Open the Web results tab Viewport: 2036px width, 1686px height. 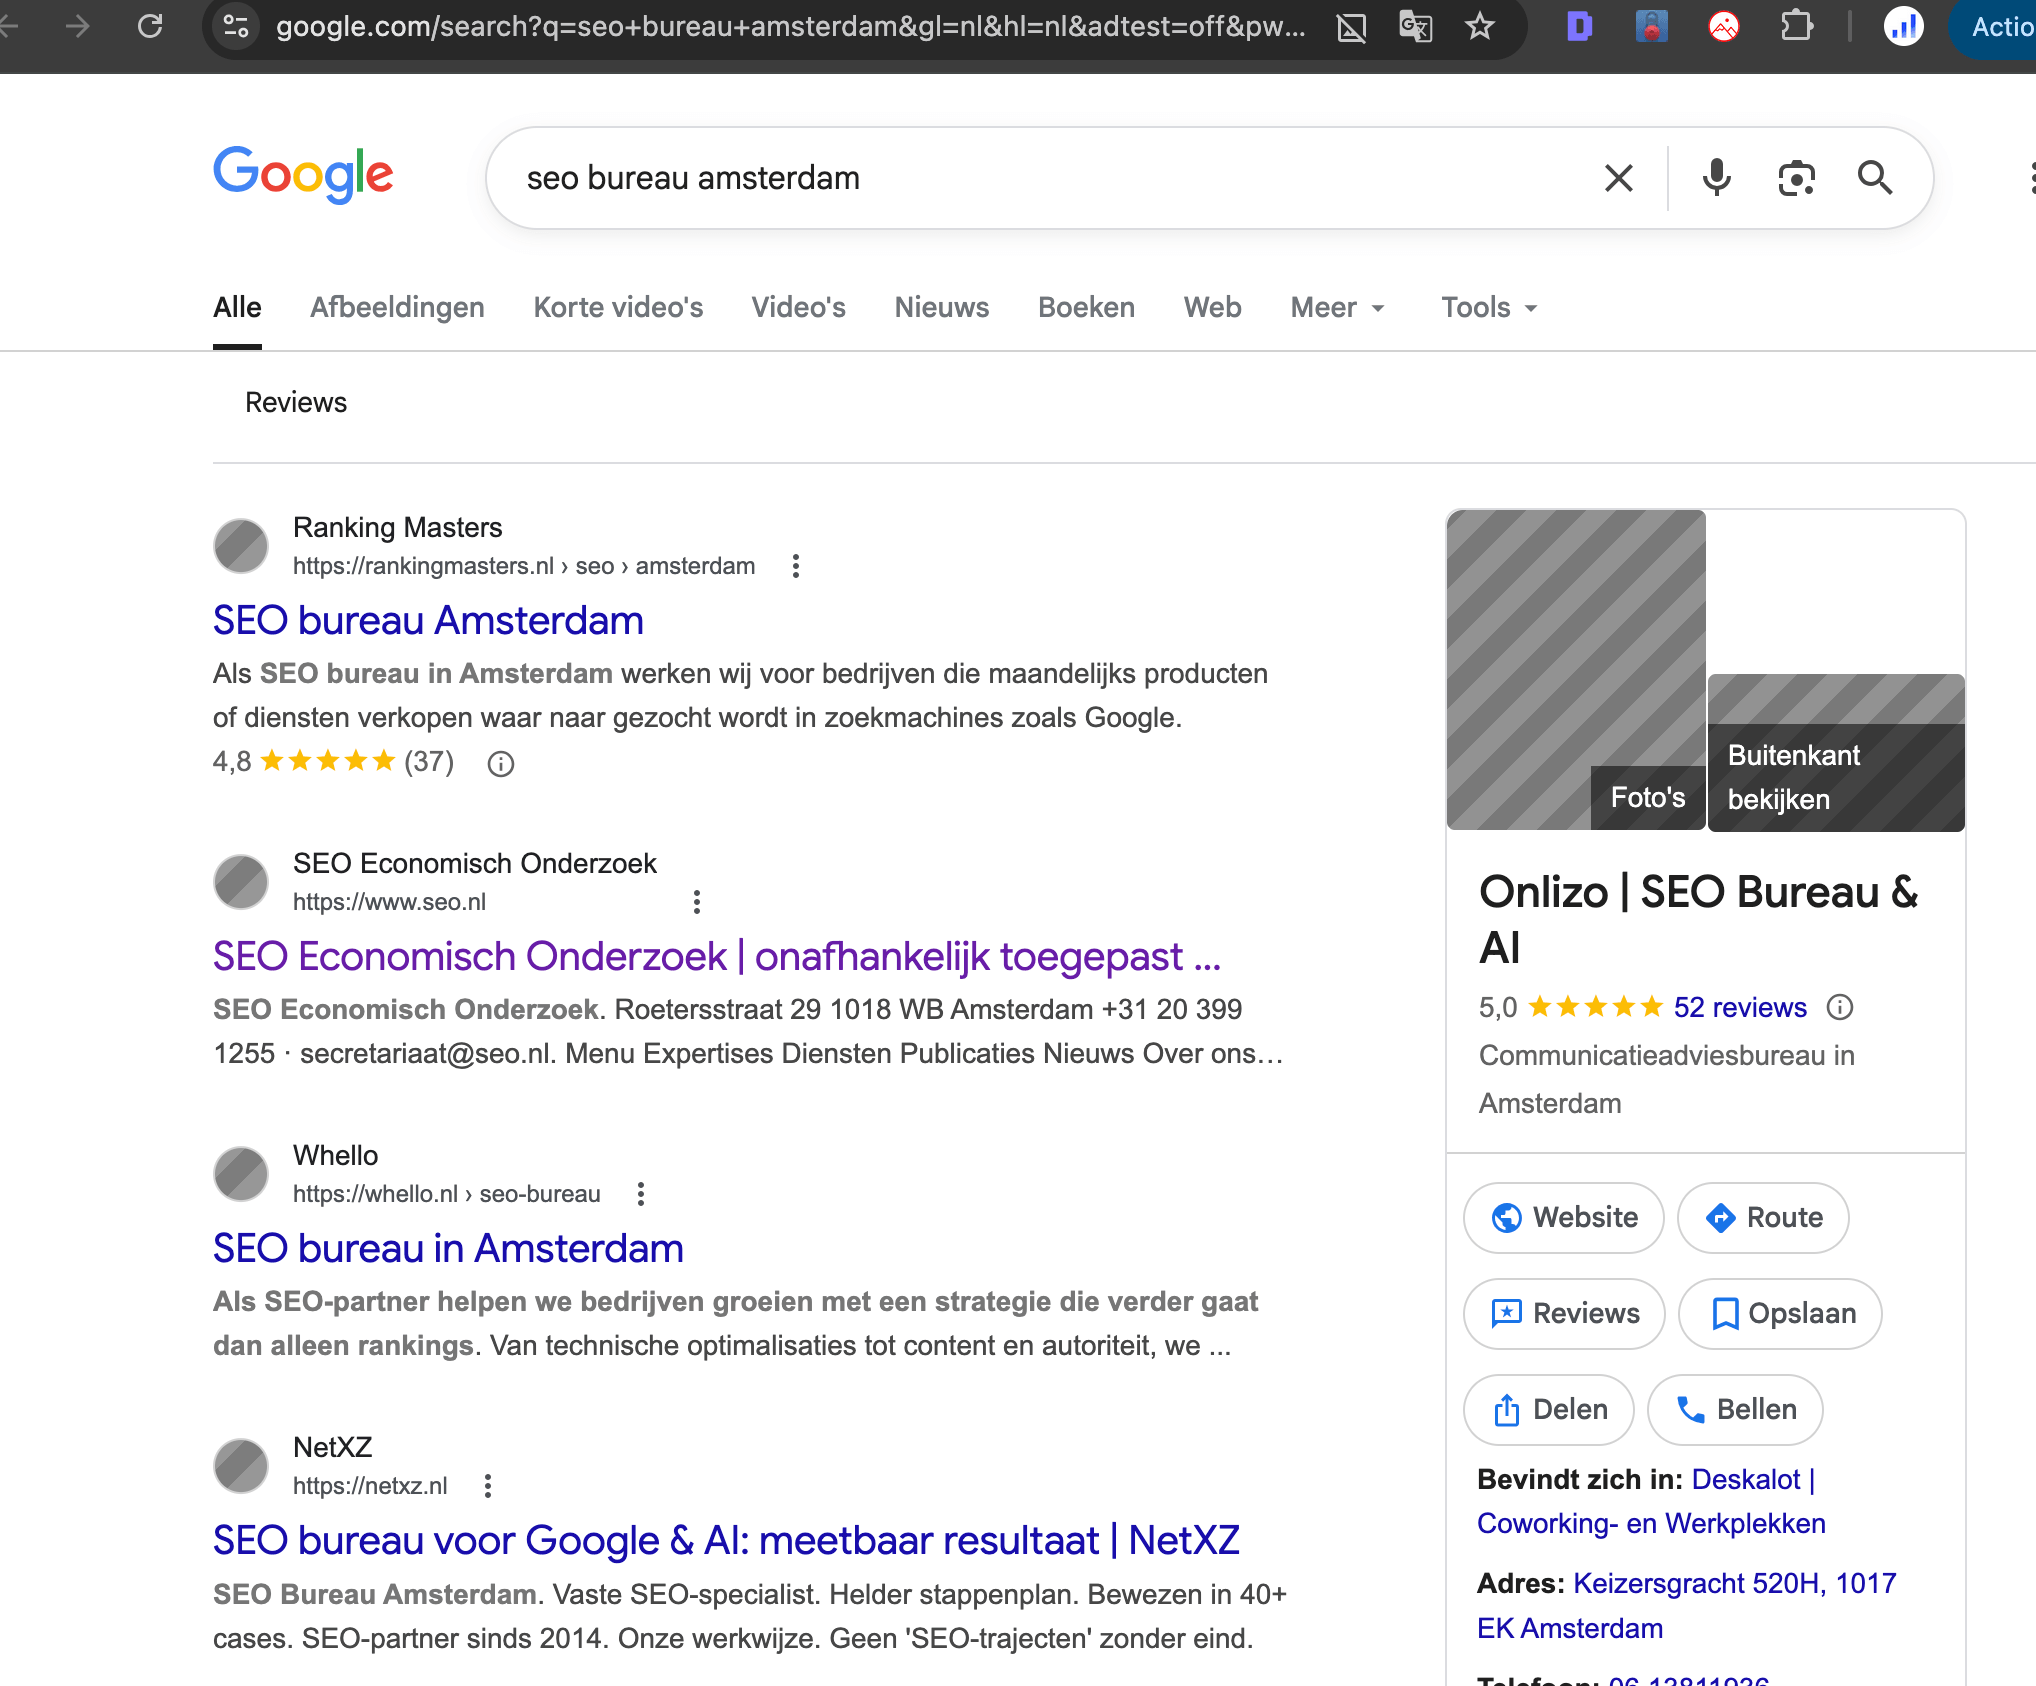pyautogui.click(x=1213, y=308)
